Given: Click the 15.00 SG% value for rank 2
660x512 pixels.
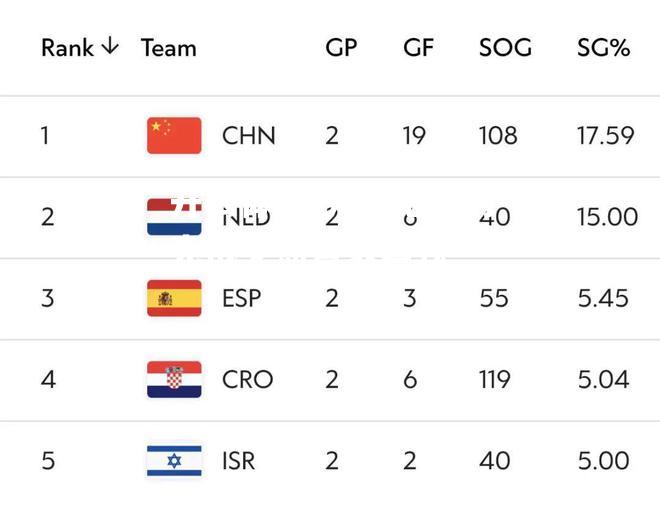Looking at the screenshot, I should 607,217.
